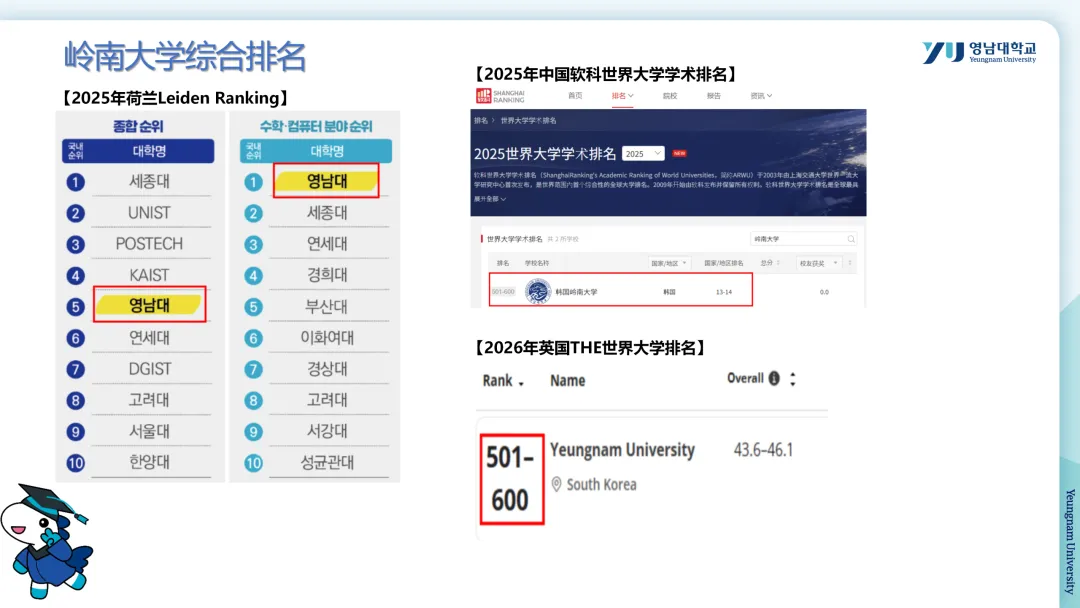Expand the 排名 navigation menu

622,96
